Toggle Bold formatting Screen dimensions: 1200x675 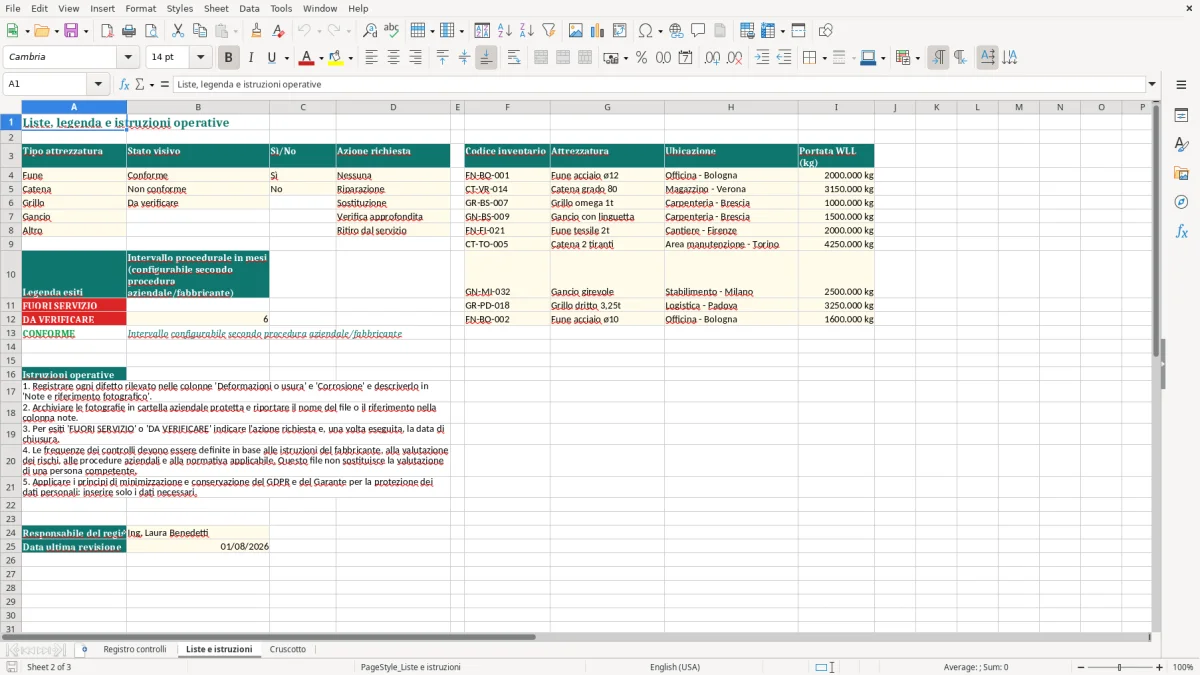click(228, 58)
